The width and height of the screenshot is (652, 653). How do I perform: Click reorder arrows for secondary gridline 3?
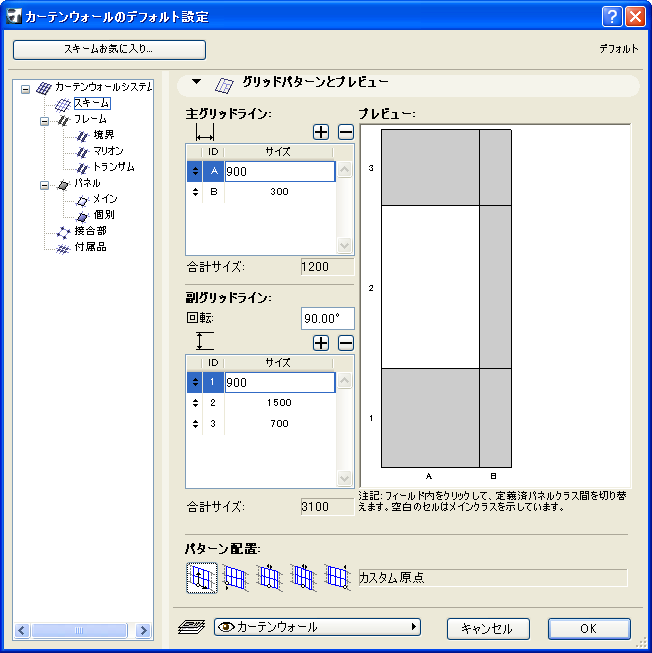pyautogui.click(x=195, y=424)
